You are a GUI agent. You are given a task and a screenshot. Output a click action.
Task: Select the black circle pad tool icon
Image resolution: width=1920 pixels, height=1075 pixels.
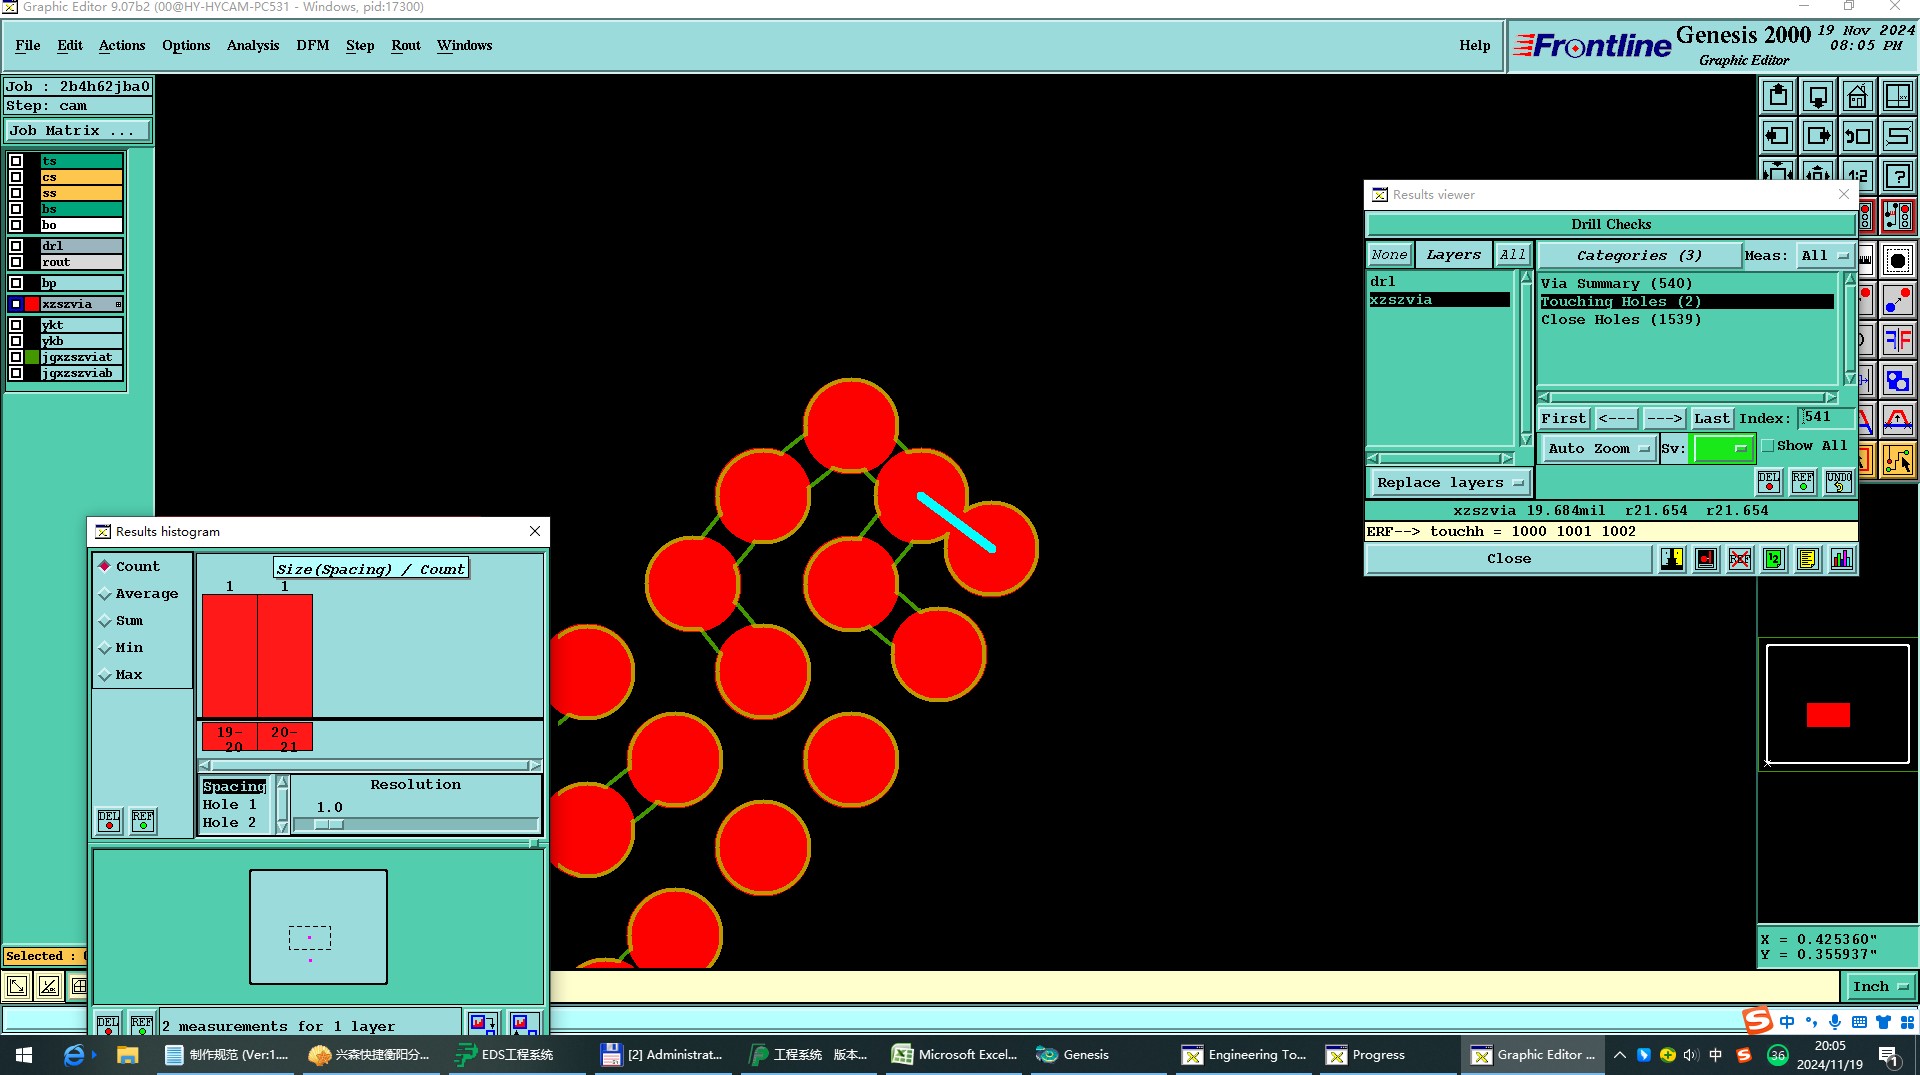pyautogui.click(x=1898, y=261)
